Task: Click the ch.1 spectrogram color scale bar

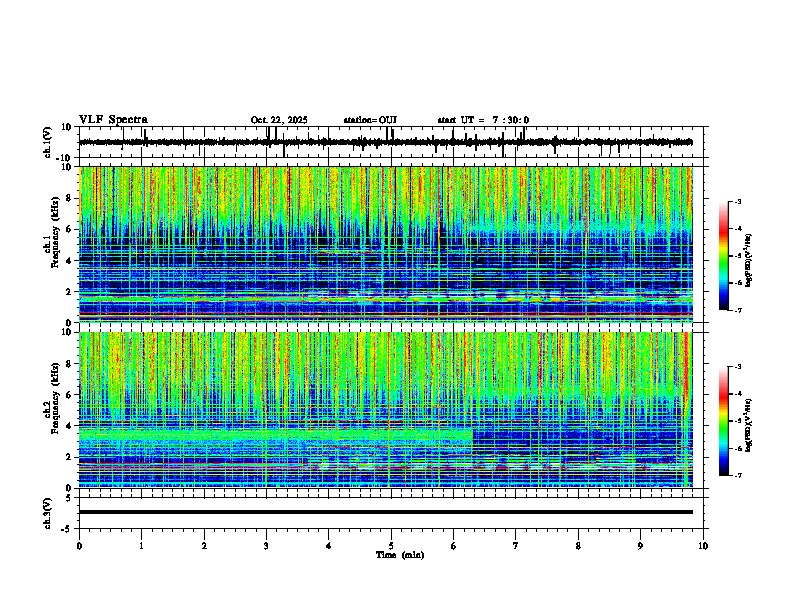Action: (x=723, y=256)
